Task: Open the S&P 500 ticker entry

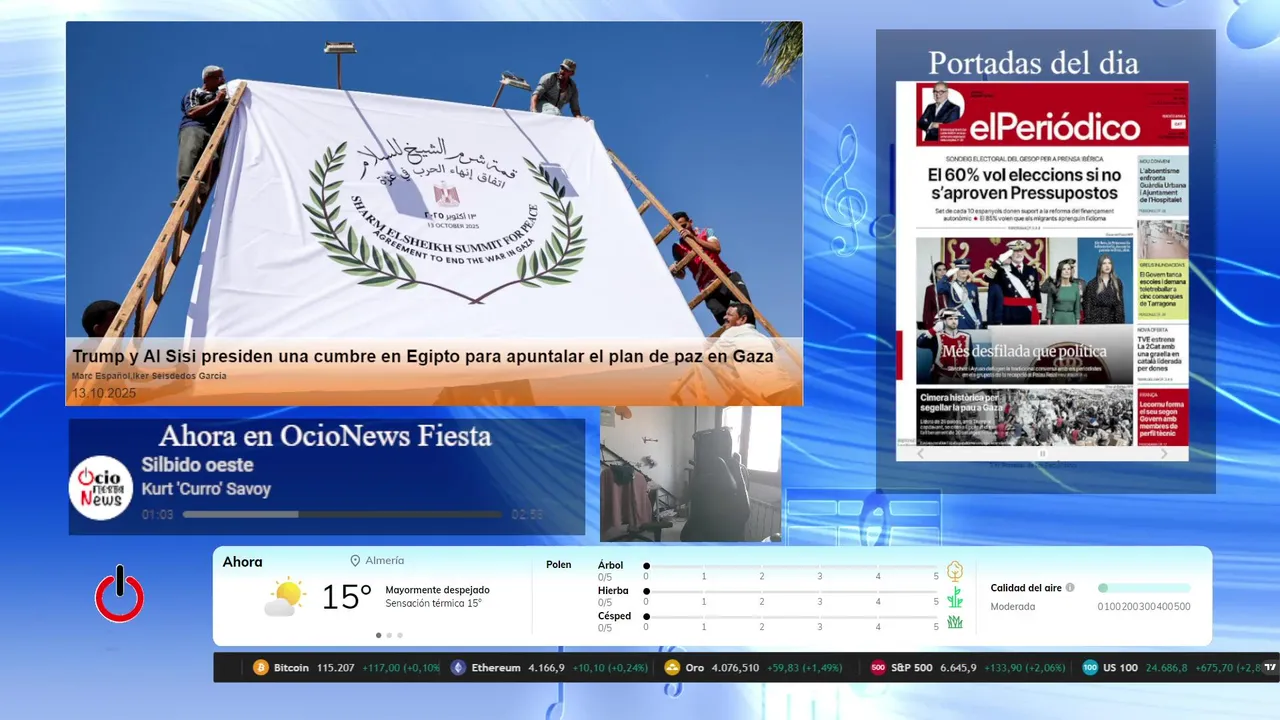Action: point(967,668)
